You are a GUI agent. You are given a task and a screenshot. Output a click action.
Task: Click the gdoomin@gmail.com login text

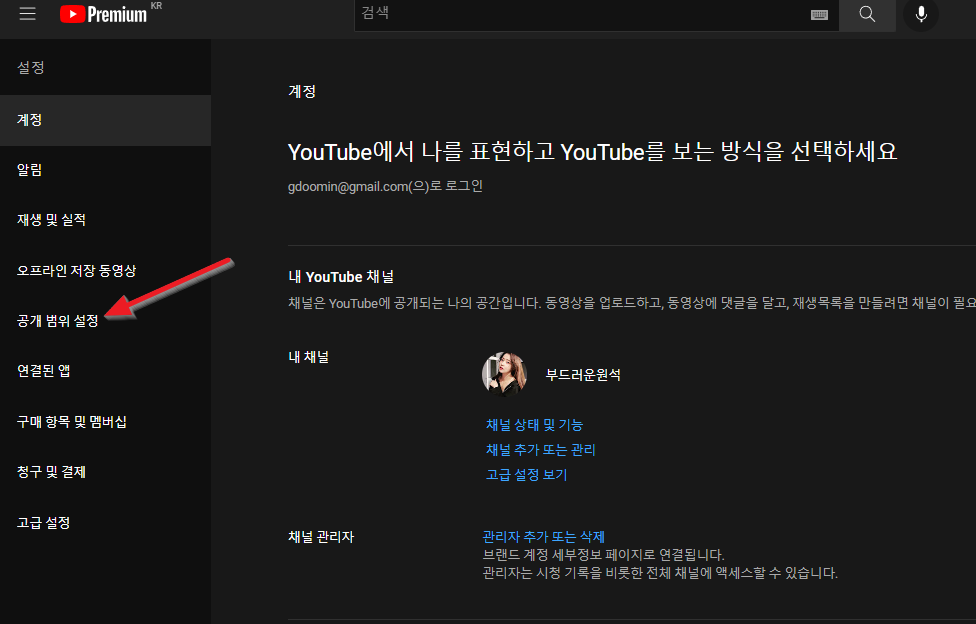click(385, 186)
